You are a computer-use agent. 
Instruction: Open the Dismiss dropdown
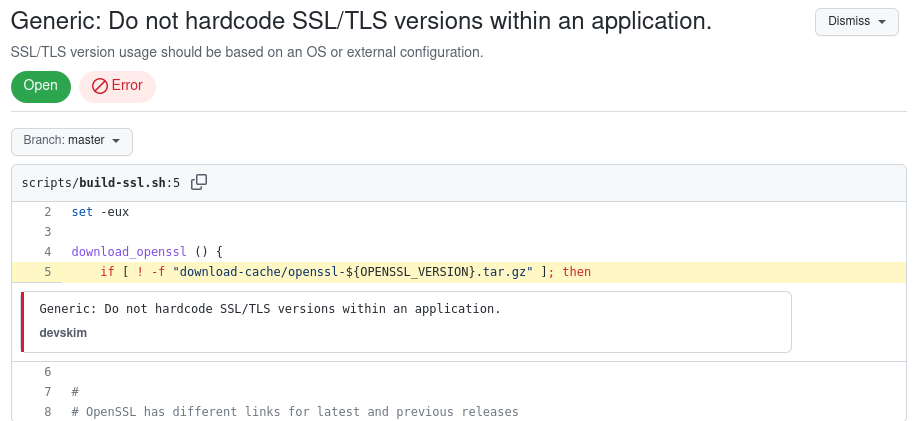point(857,22)
